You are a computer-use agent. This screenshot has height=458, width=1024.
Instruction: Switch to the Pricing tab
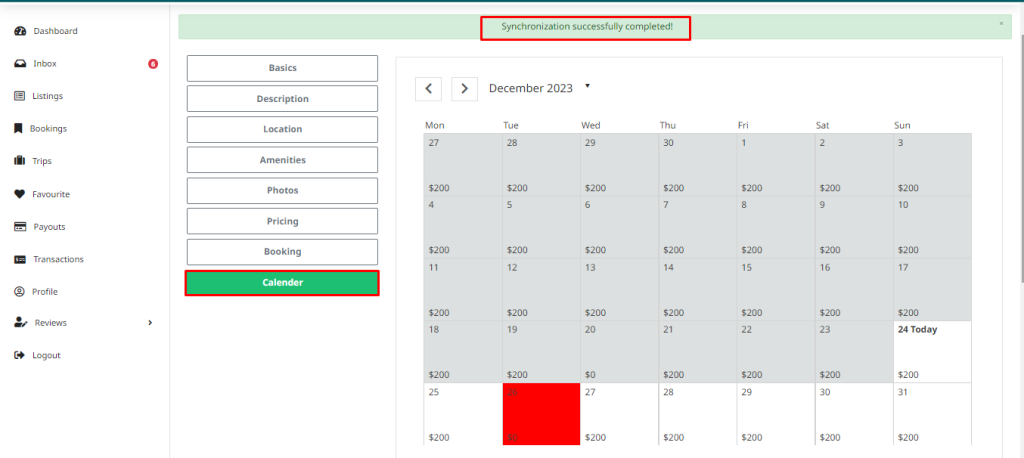tap(282, 221)
